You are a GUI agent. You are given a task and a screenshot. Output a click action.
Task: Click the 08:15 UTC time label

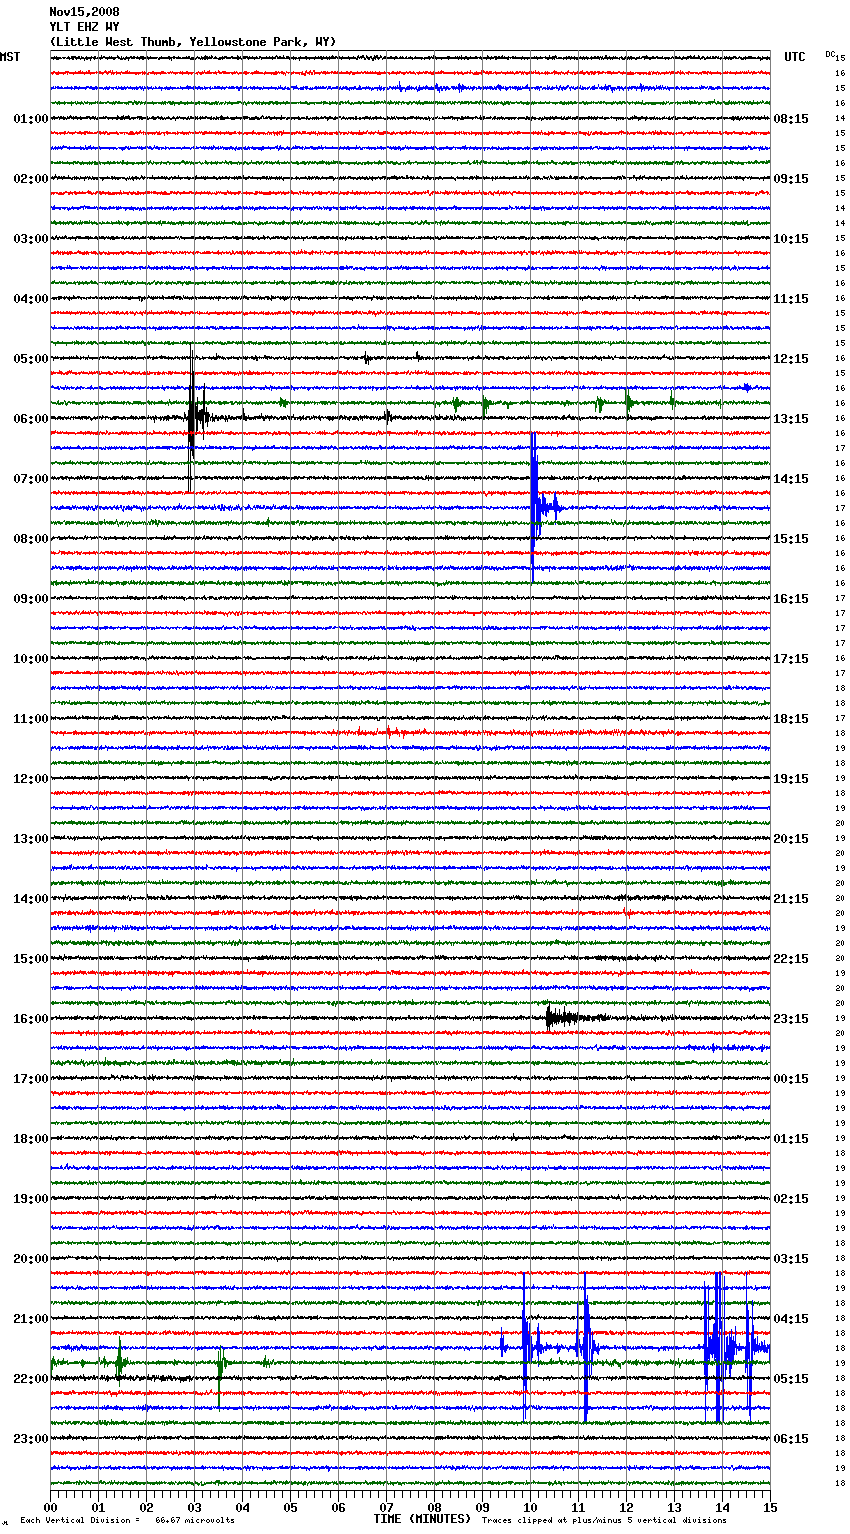tap(791, 119)
